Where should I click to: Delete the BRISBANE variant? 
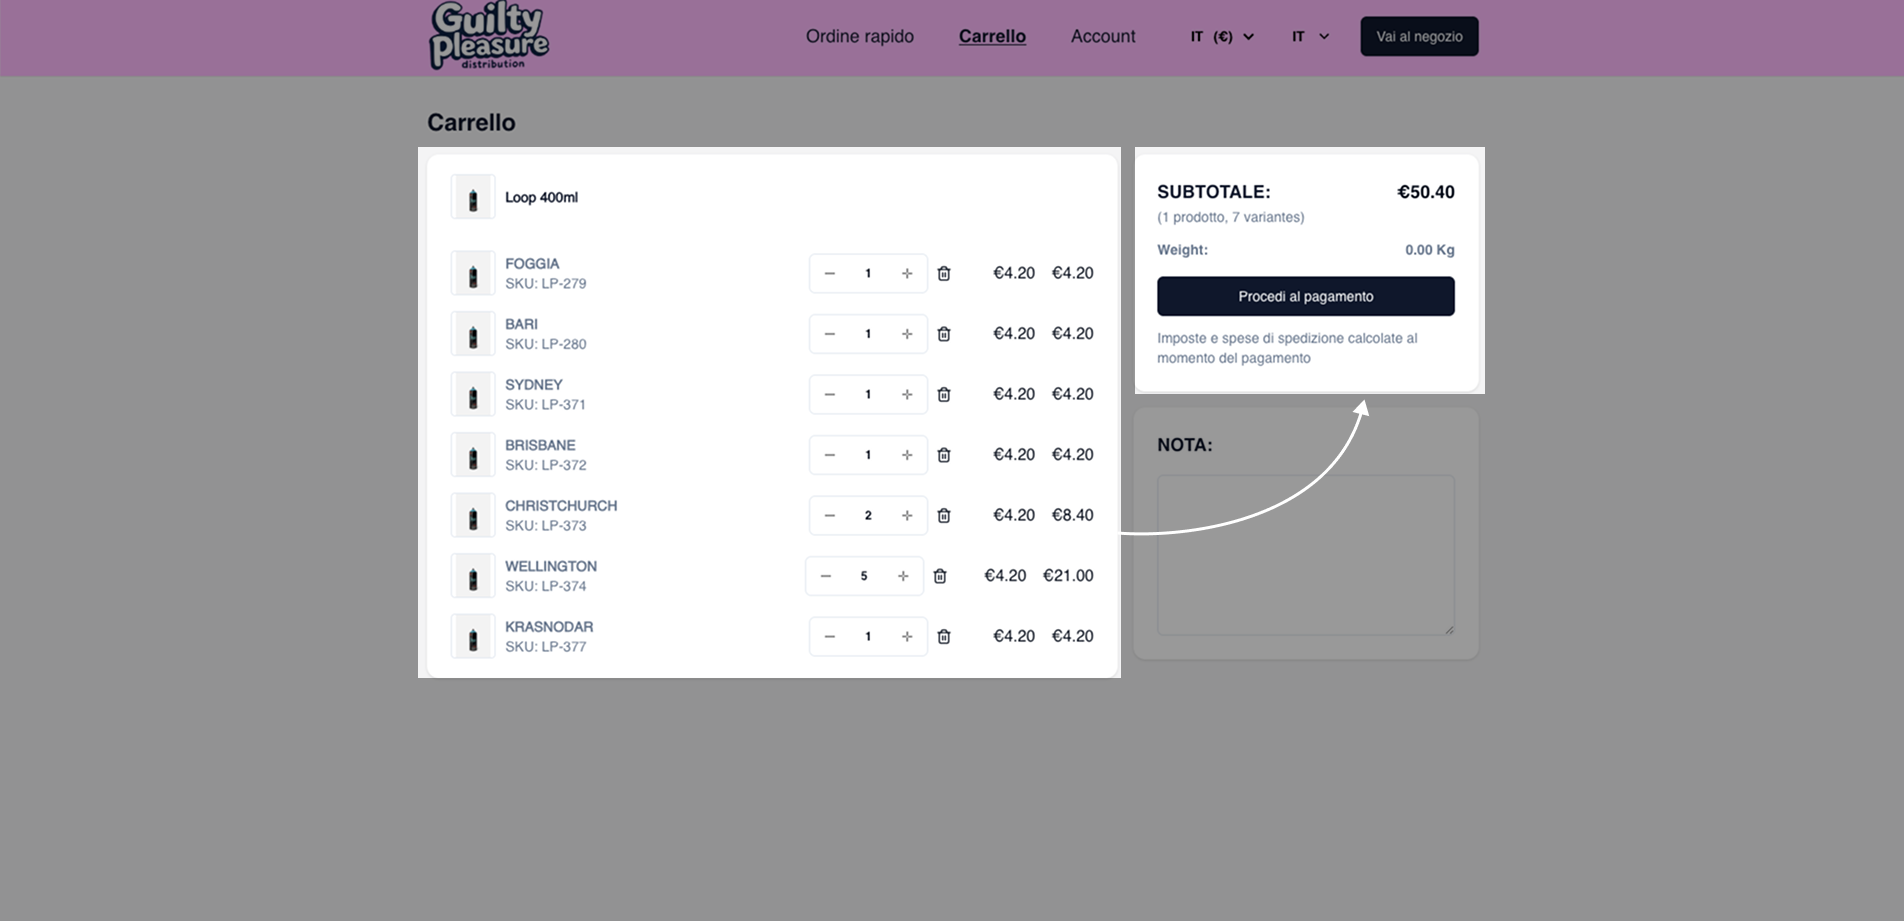(x=943, y=455)
